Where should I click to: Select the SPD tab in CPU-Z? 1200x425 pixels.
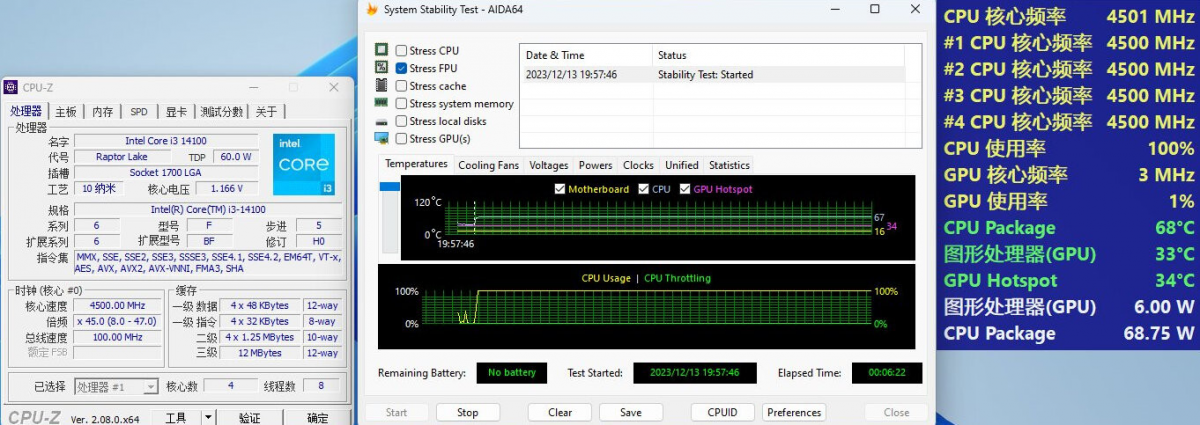[x=139, y=111]
